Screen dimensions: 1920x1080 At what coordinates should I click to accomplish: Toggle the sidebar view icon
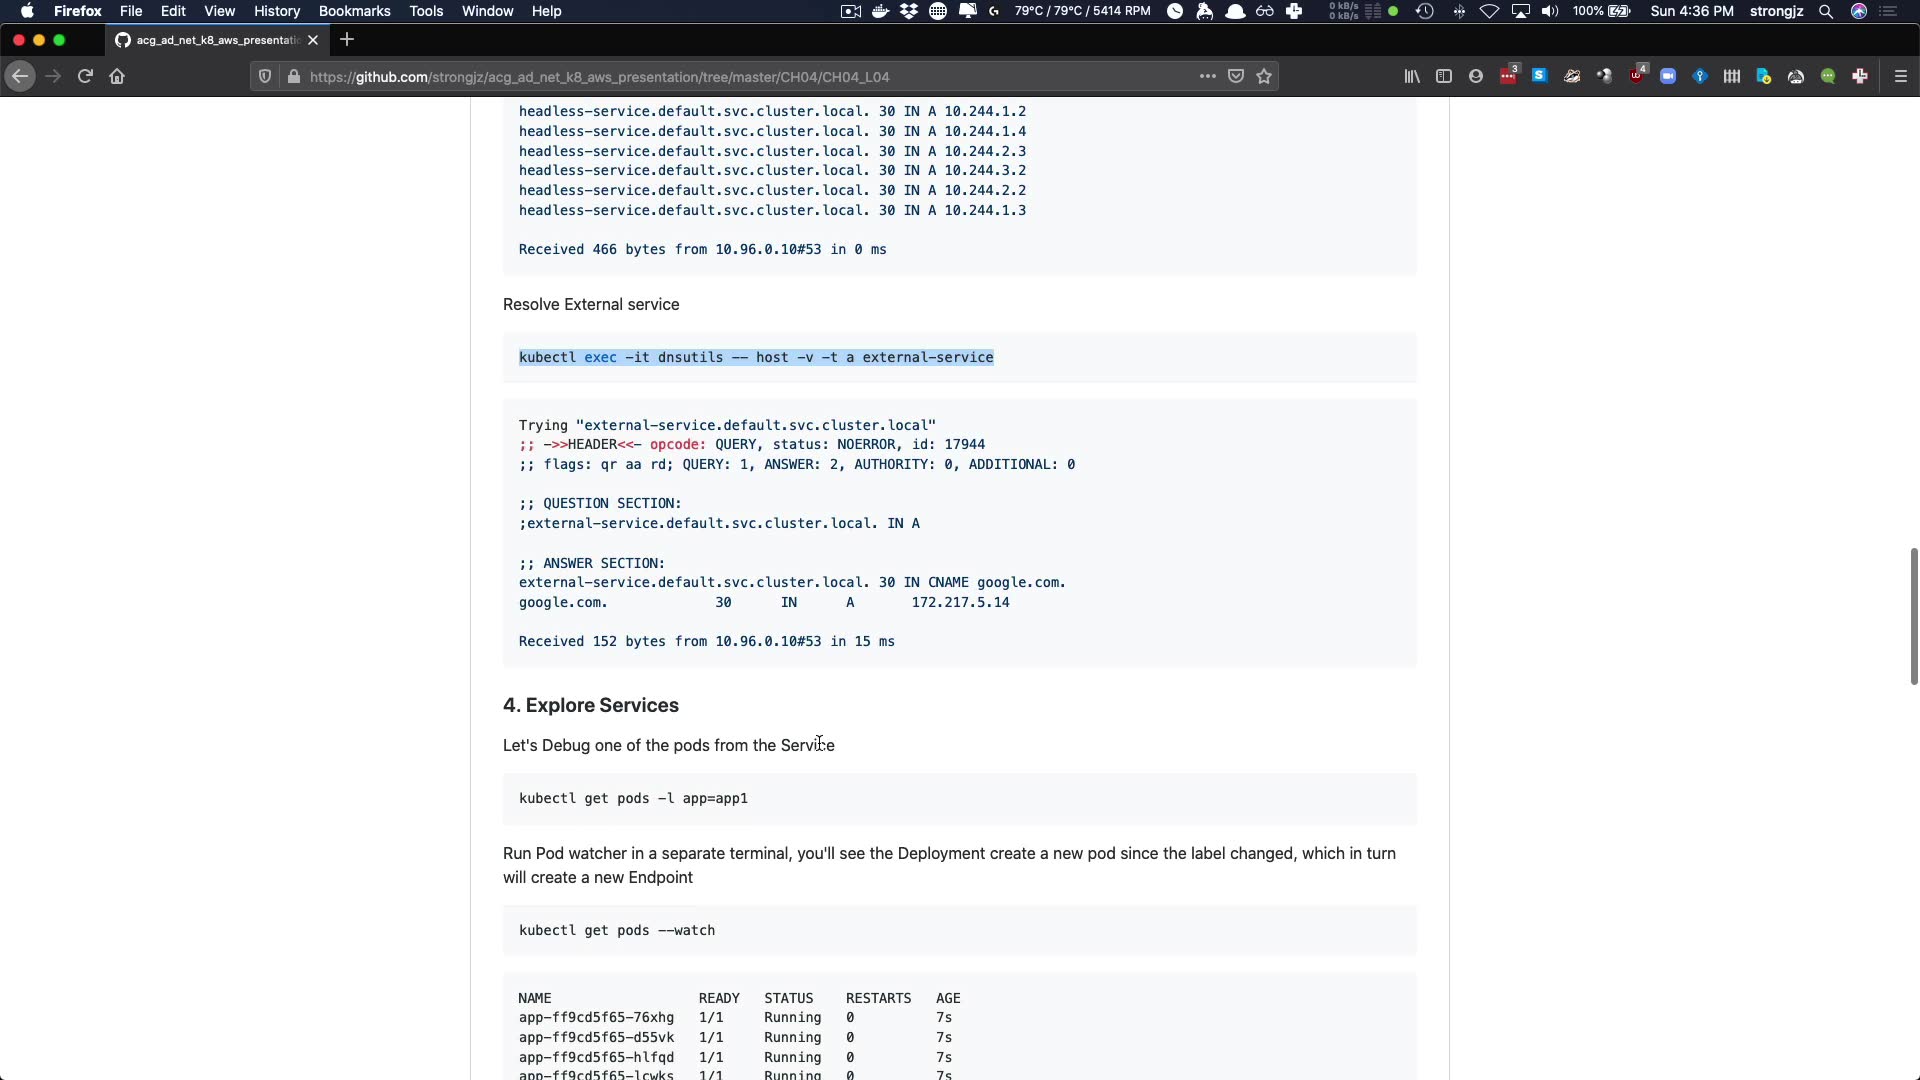coord(1443,76)
